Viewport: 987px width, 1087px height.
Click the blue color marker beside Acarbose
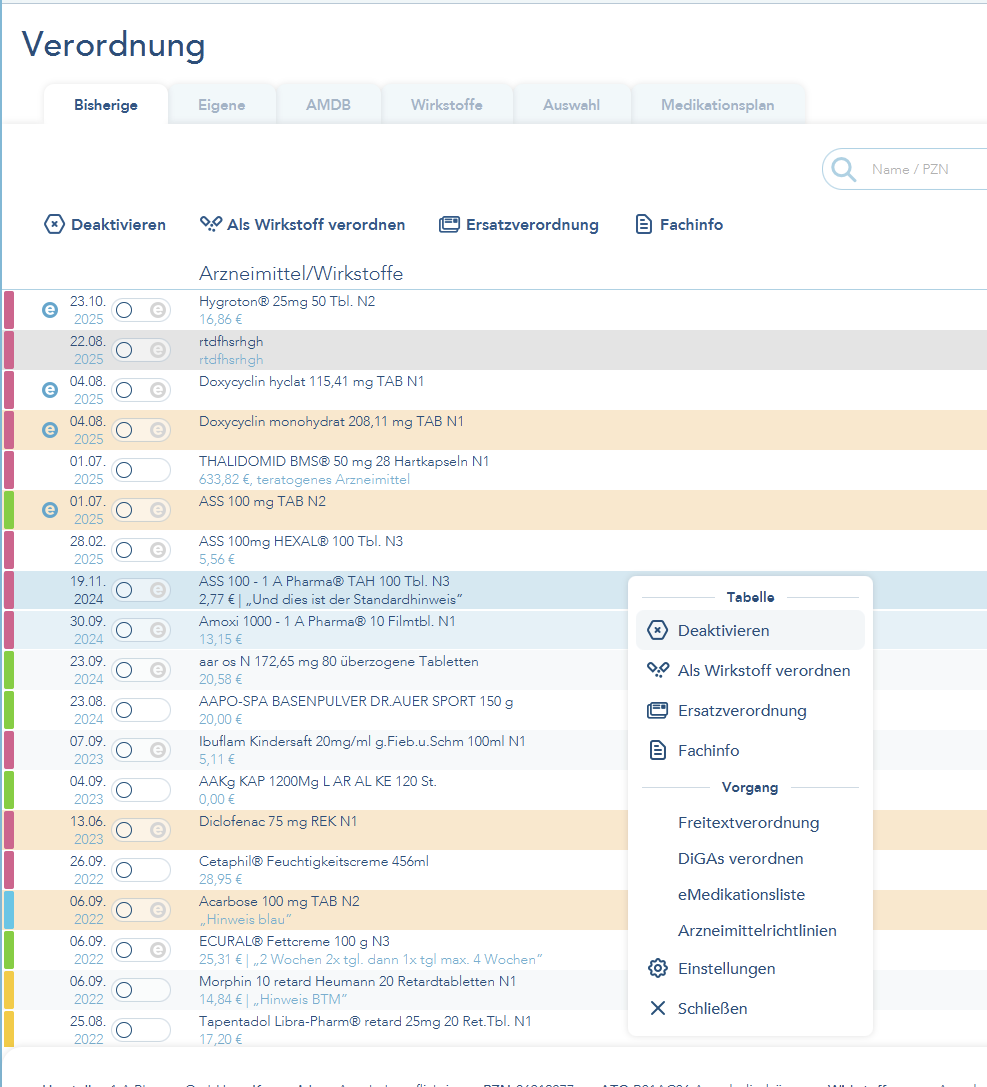[9, 910]
